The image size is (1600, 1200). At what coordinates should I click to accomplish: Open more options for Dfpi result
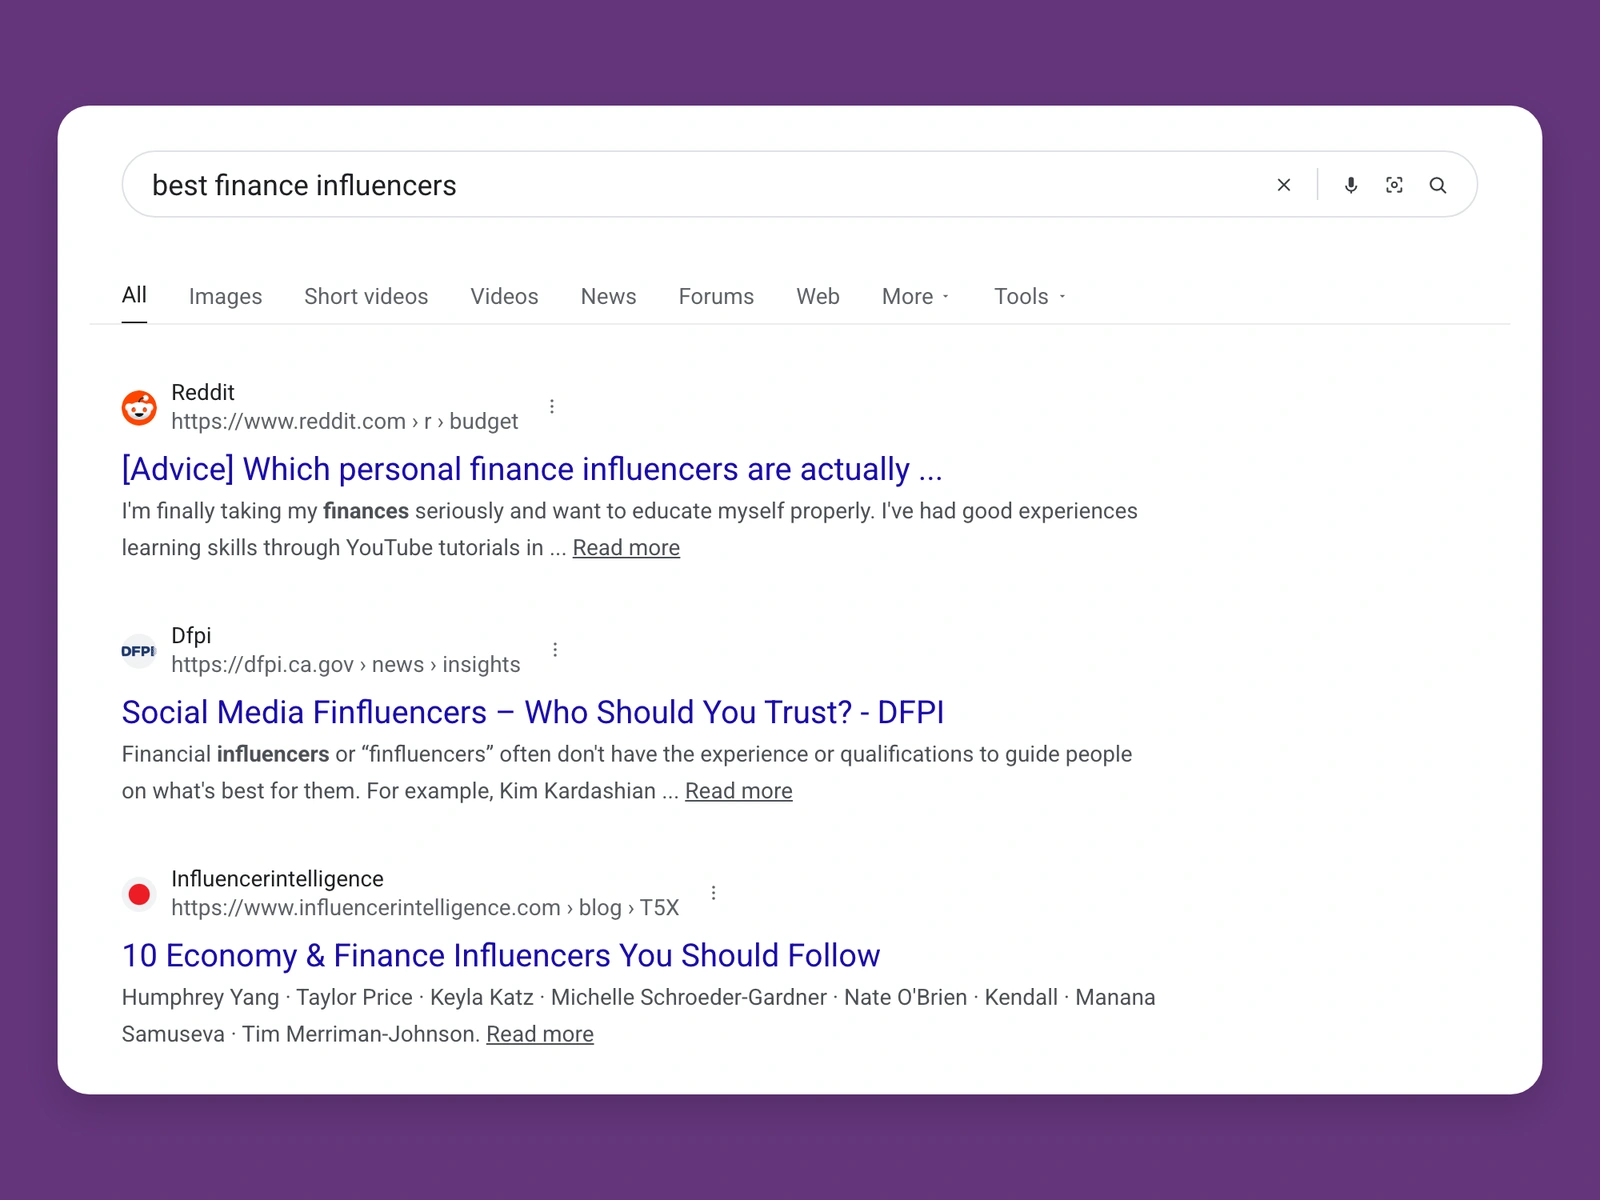pyautogui.click(x=555, y=650)
